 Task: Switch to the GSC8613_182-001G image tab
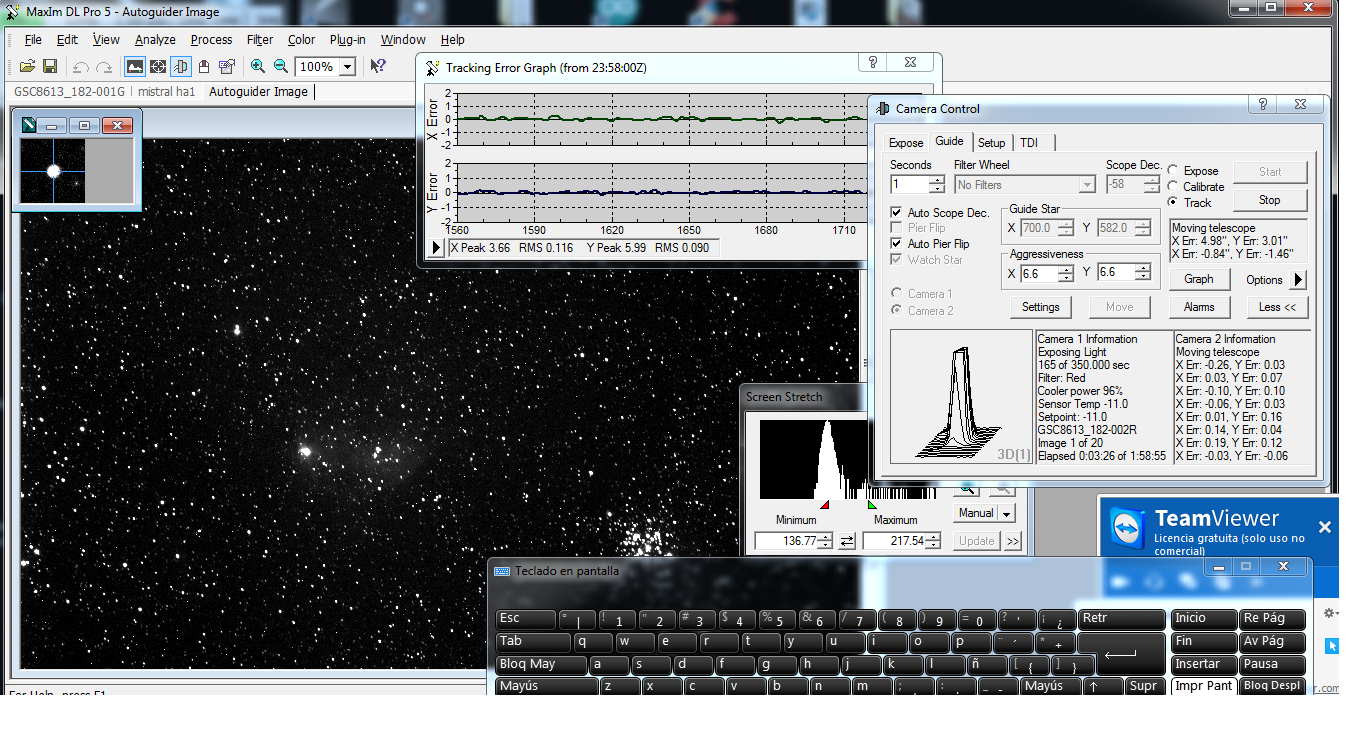tap(69, 92)
